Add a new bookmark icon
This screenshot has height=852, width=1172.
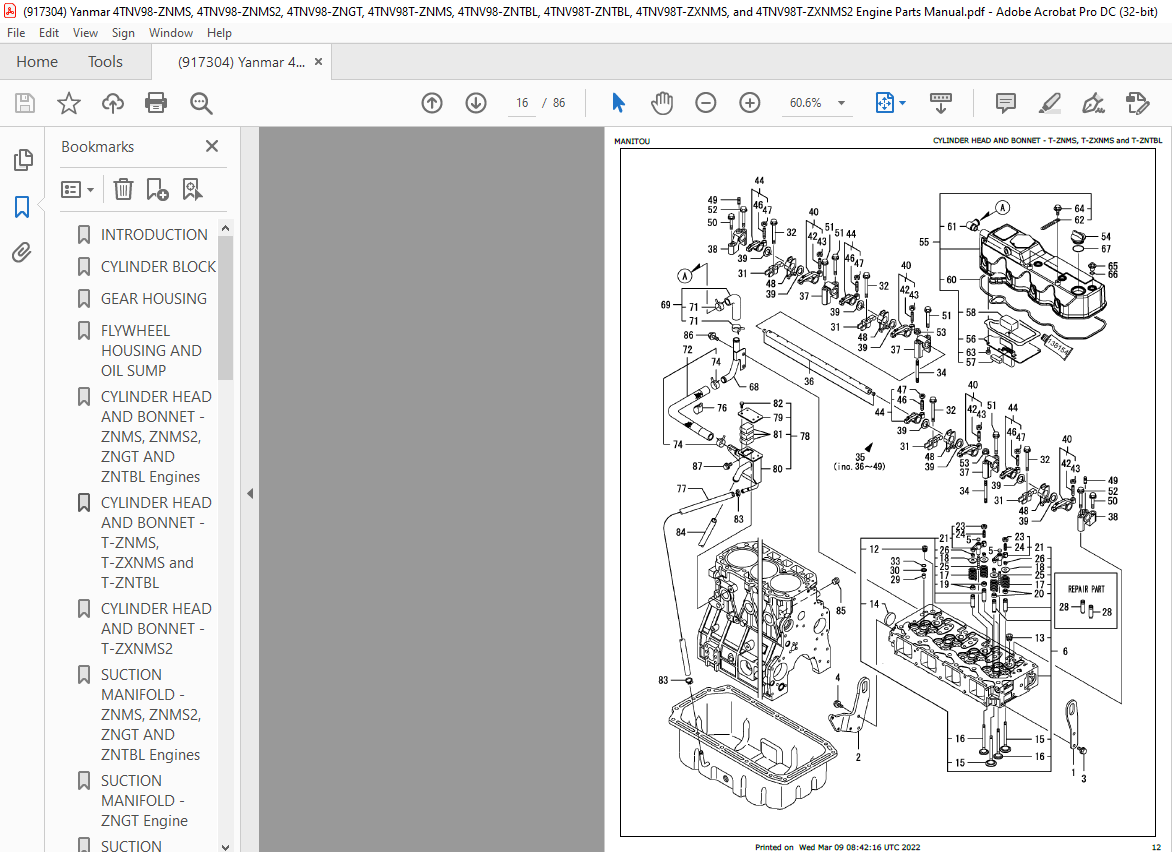pyautogui.click(x=157, y=189)
